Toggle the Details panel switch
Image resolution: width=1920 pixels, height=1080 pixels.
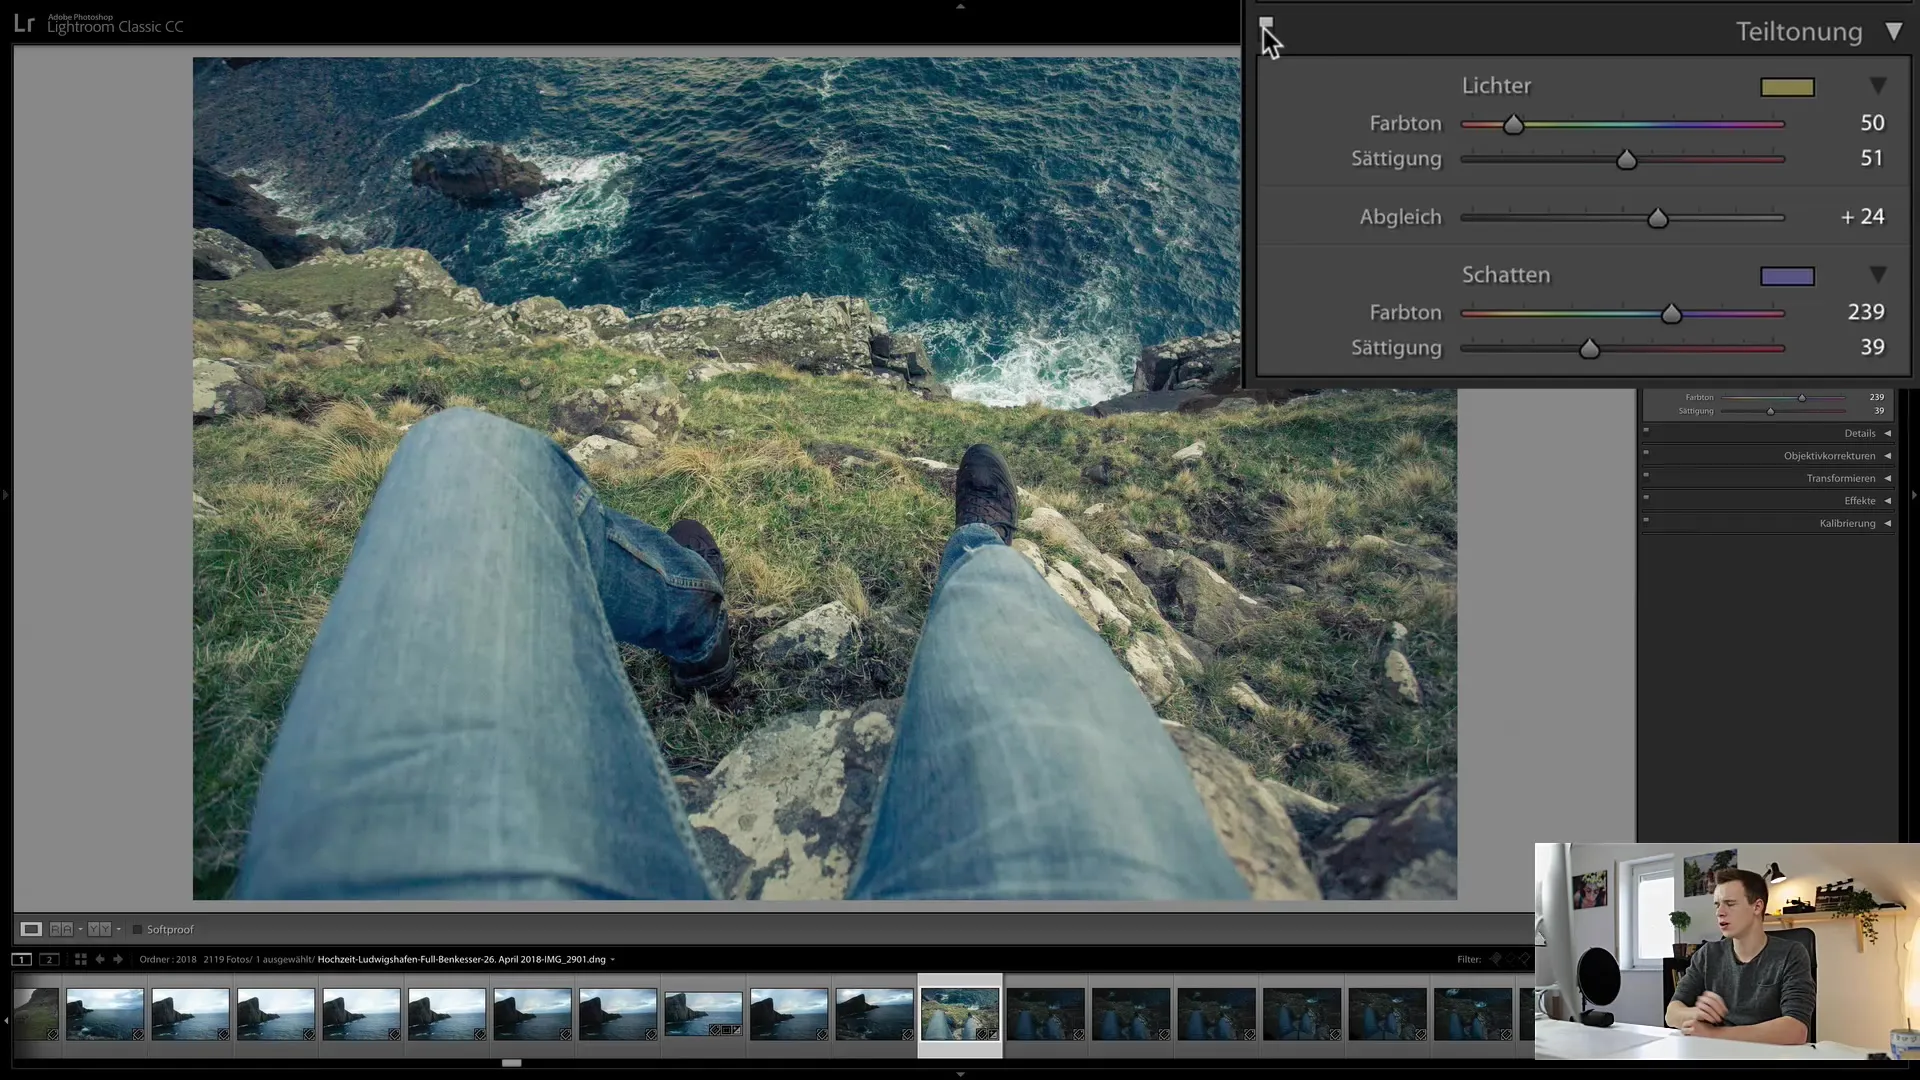pos(1646,430)
